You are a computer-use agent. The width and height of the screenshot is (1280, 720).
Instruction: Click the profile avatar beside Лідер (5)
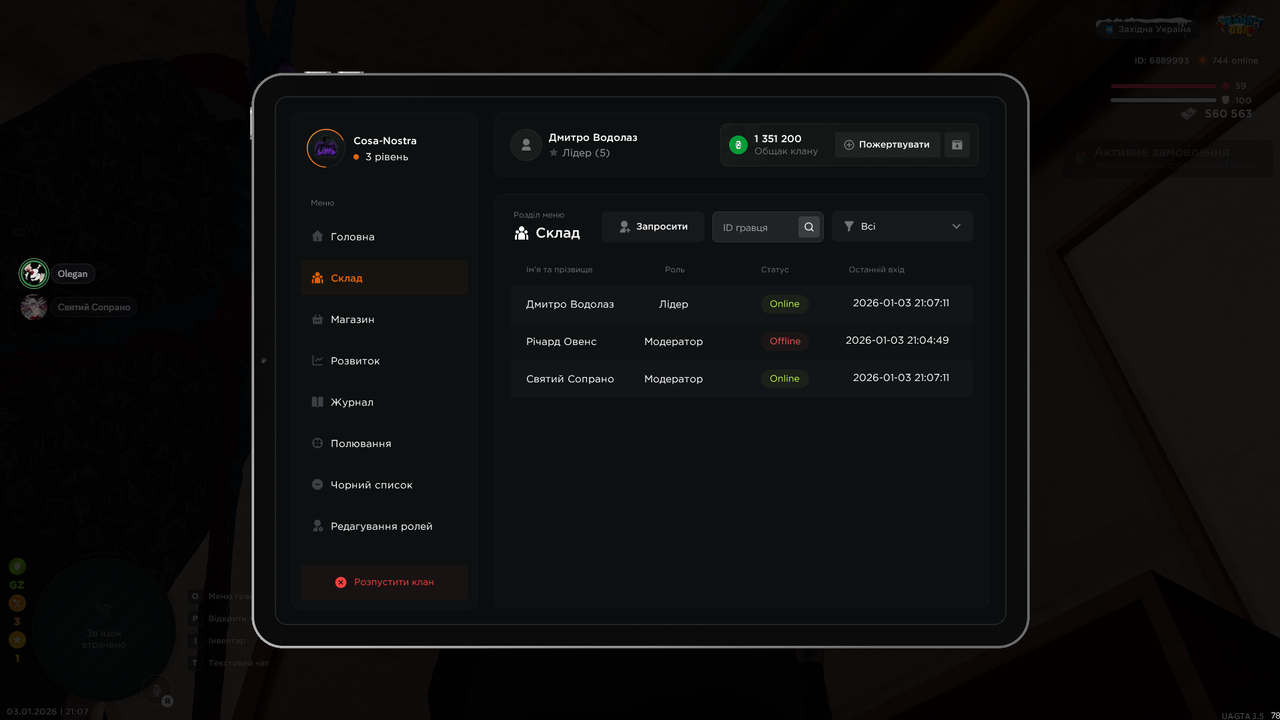coord(526,145)
